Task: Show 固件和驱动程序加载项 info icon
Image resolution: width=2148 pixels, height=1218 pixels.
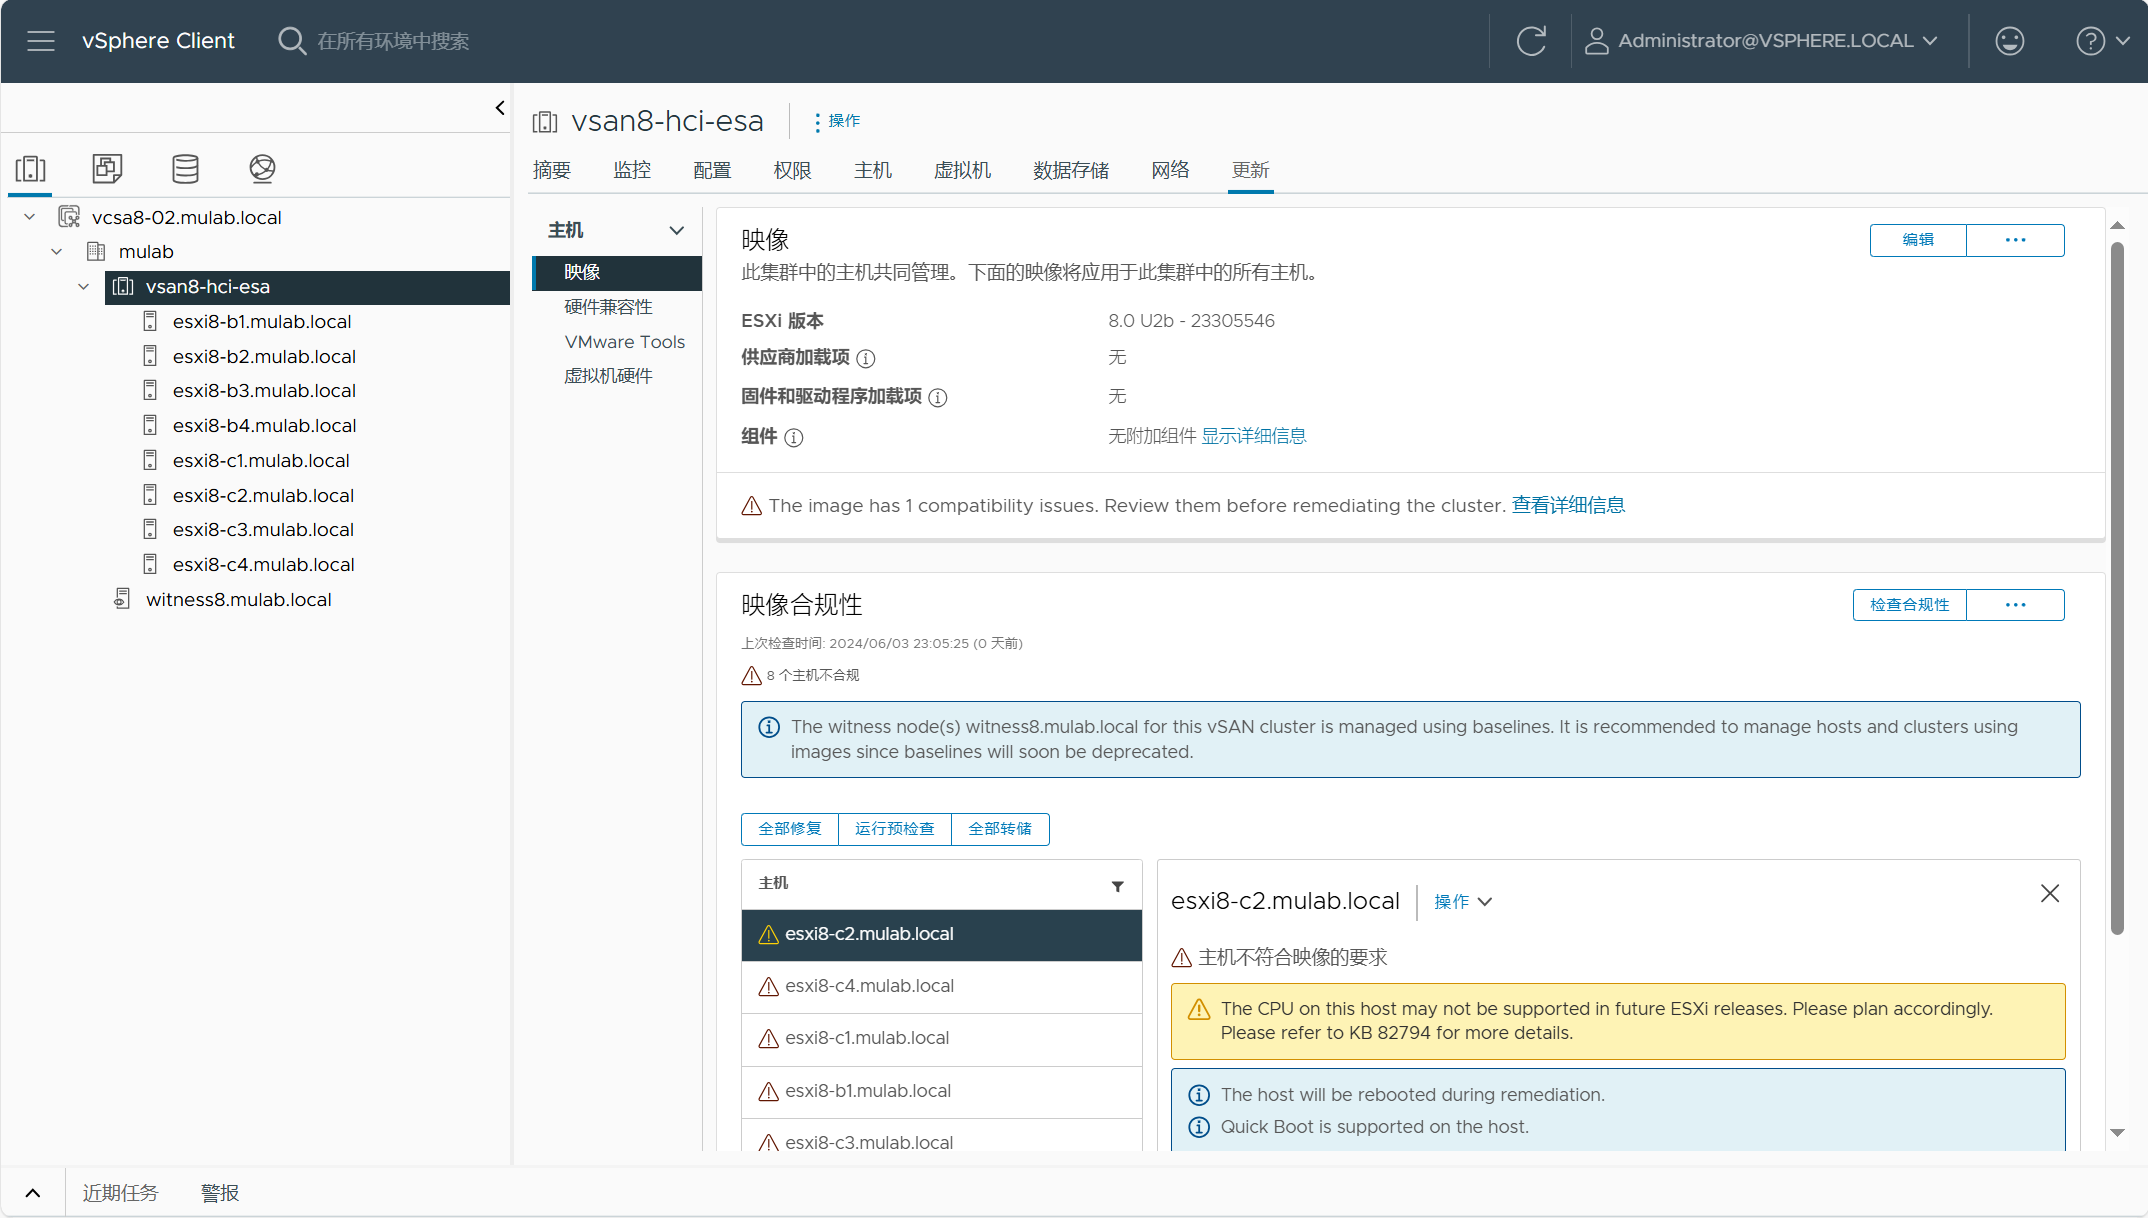Action: click(x=938, y=398)
